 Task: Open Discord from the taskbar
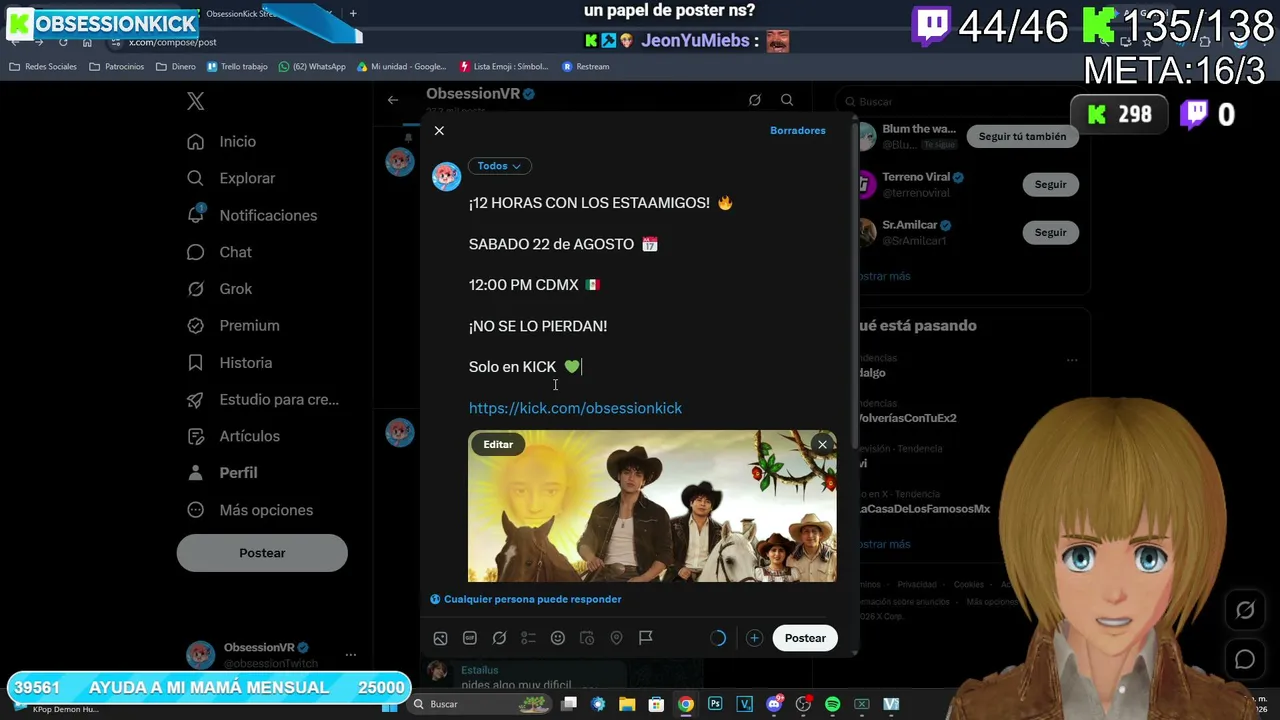[x=773, y=704]
